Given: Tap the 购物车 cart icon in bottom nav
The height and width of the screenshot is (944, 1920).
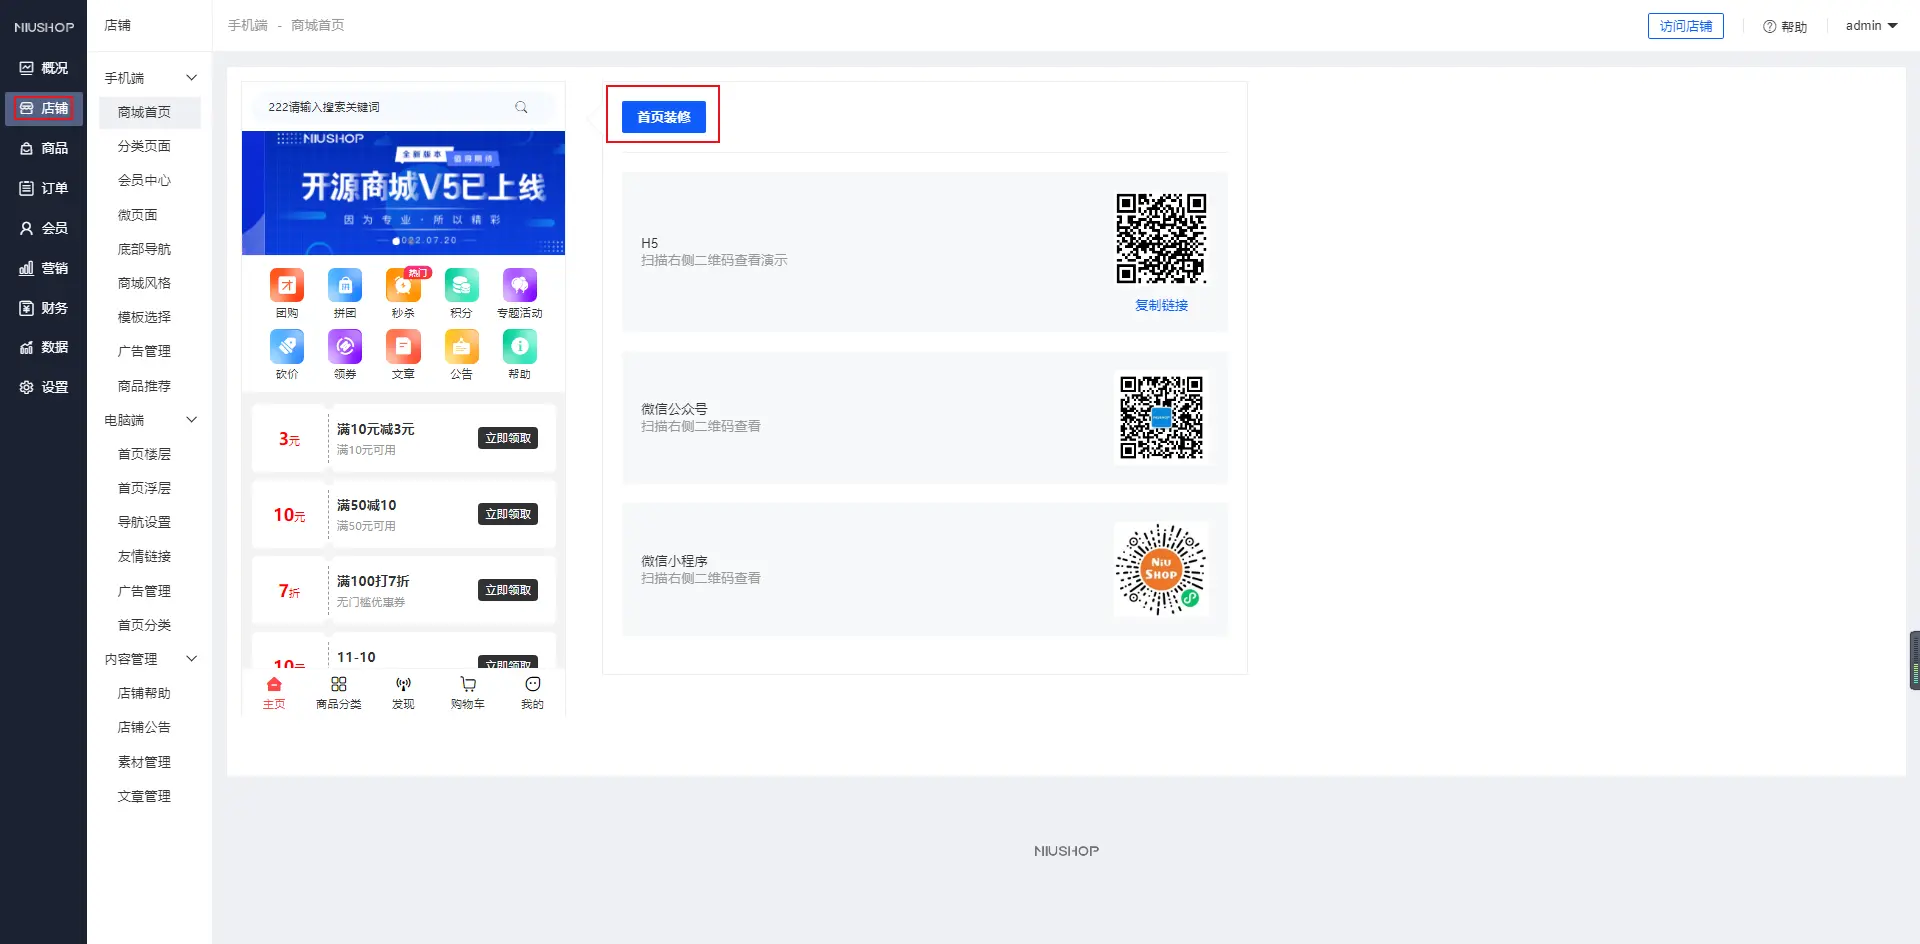Looking at the screenshot, I should click(x=467, y=685).
